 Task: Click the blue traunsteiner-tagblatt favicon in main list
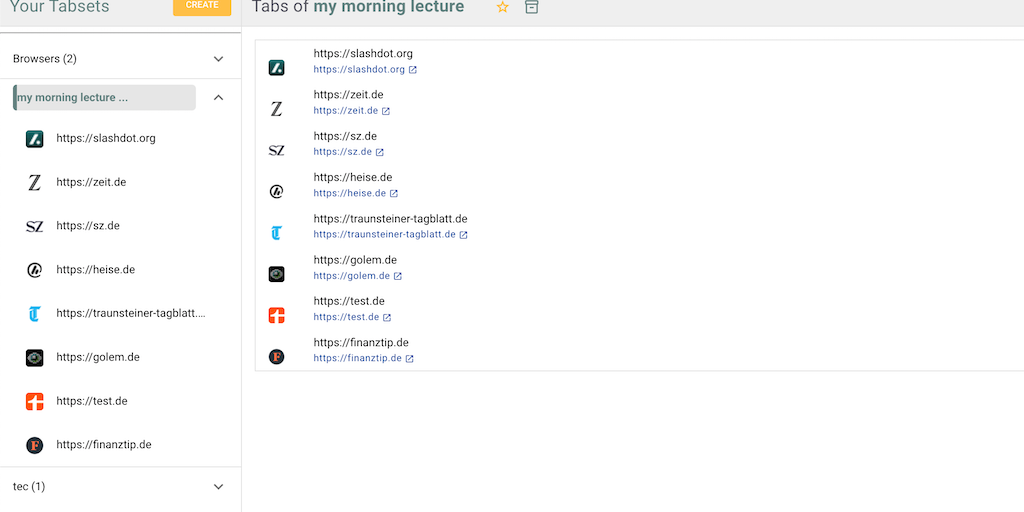tap(277, 233)
